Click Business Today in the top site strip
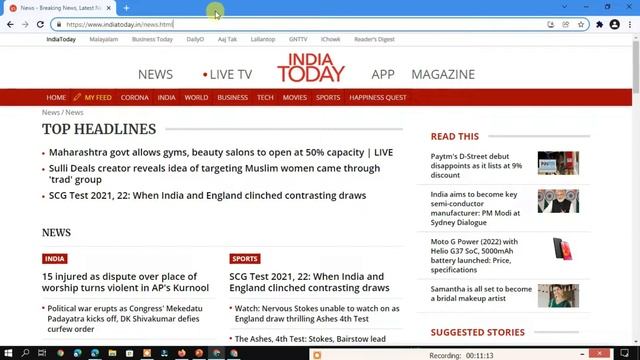 coord(152,39)
